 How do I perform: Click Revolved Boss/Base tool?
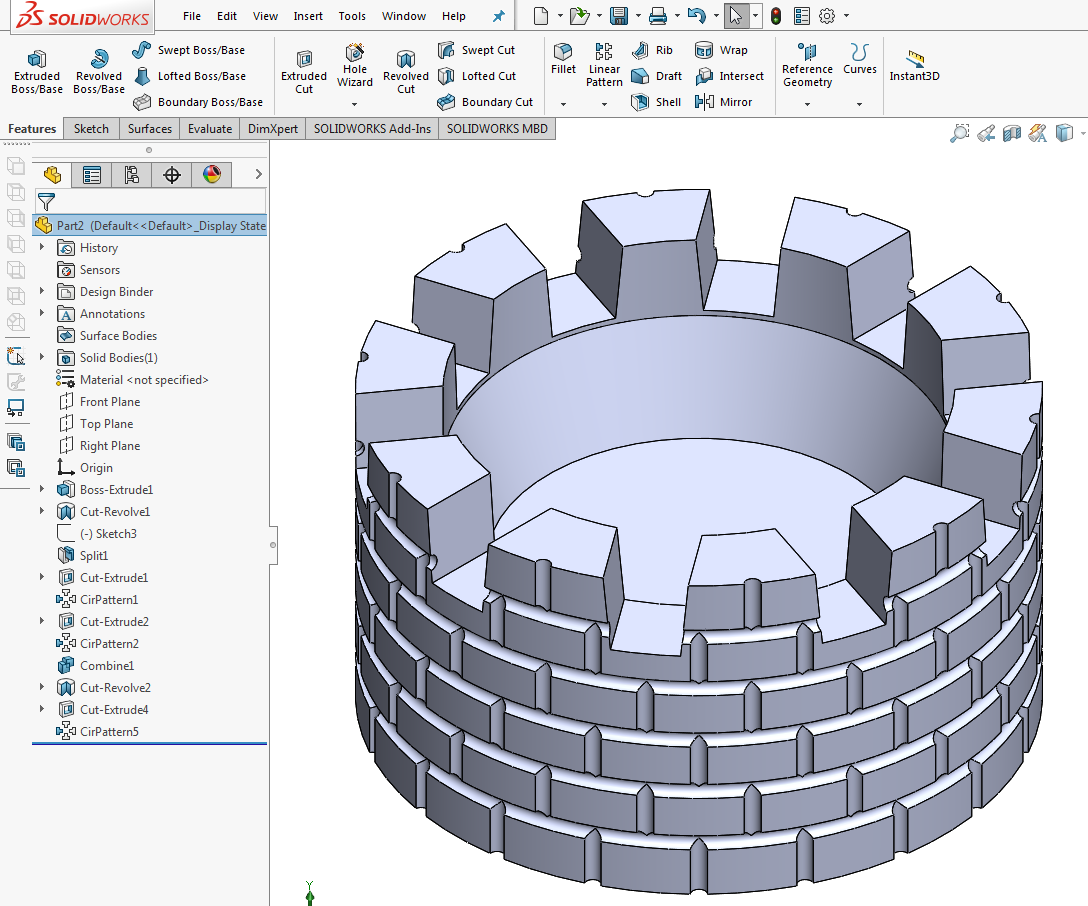tap(99, 71)
